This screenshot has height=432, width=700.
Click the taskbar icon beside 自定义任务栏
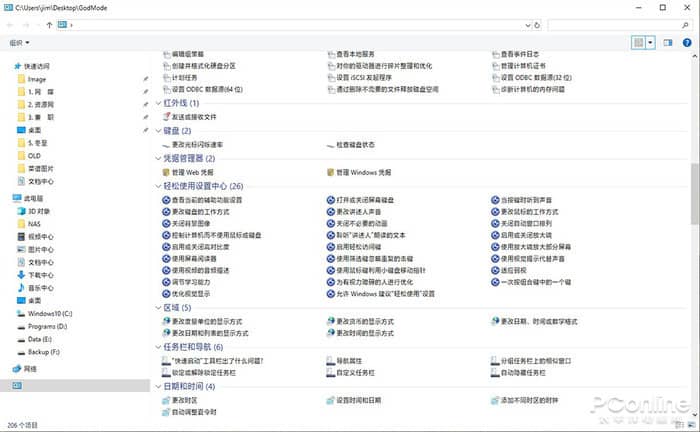tap(330, 372)
